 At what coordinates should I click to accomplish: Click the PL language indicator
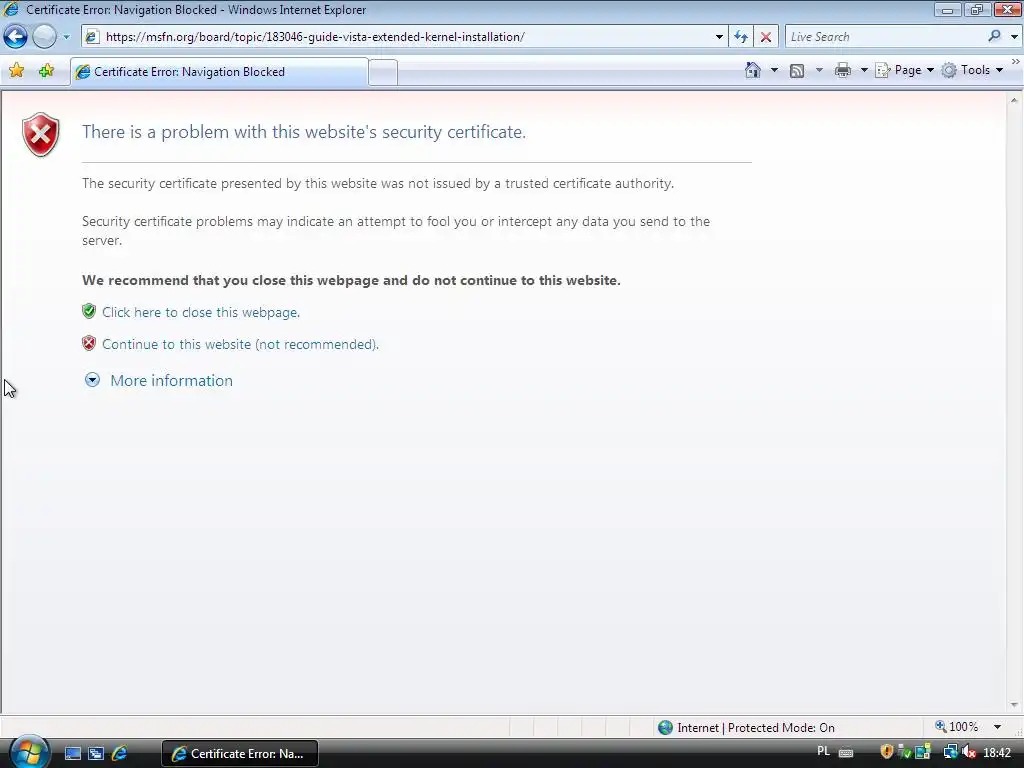(824, 752)
